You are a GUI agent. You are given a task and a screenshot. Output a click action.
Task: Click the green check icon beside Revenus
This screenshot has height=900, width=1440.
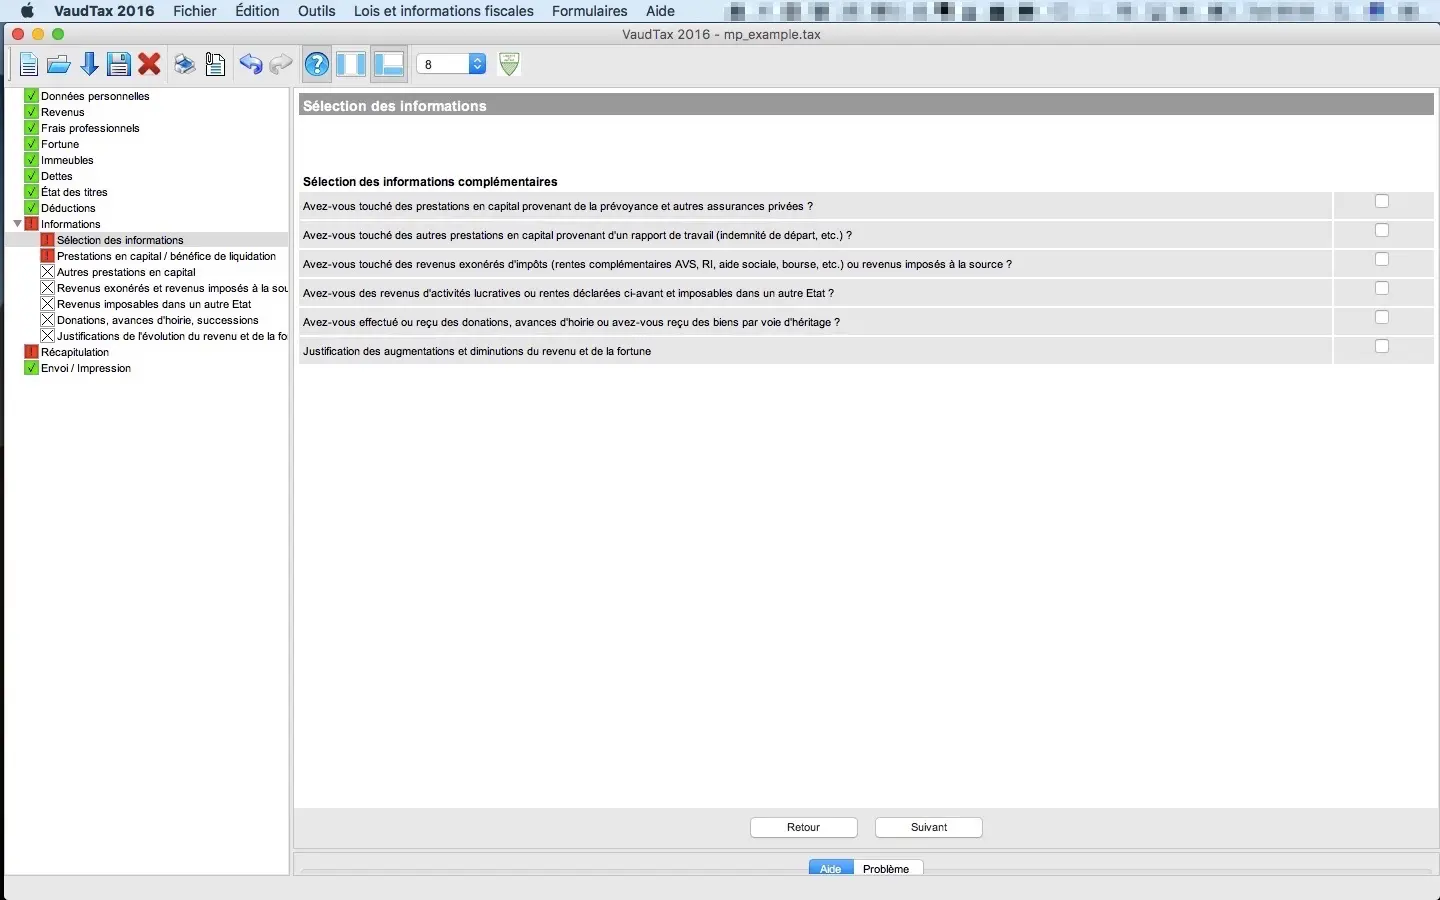[31, 112]
